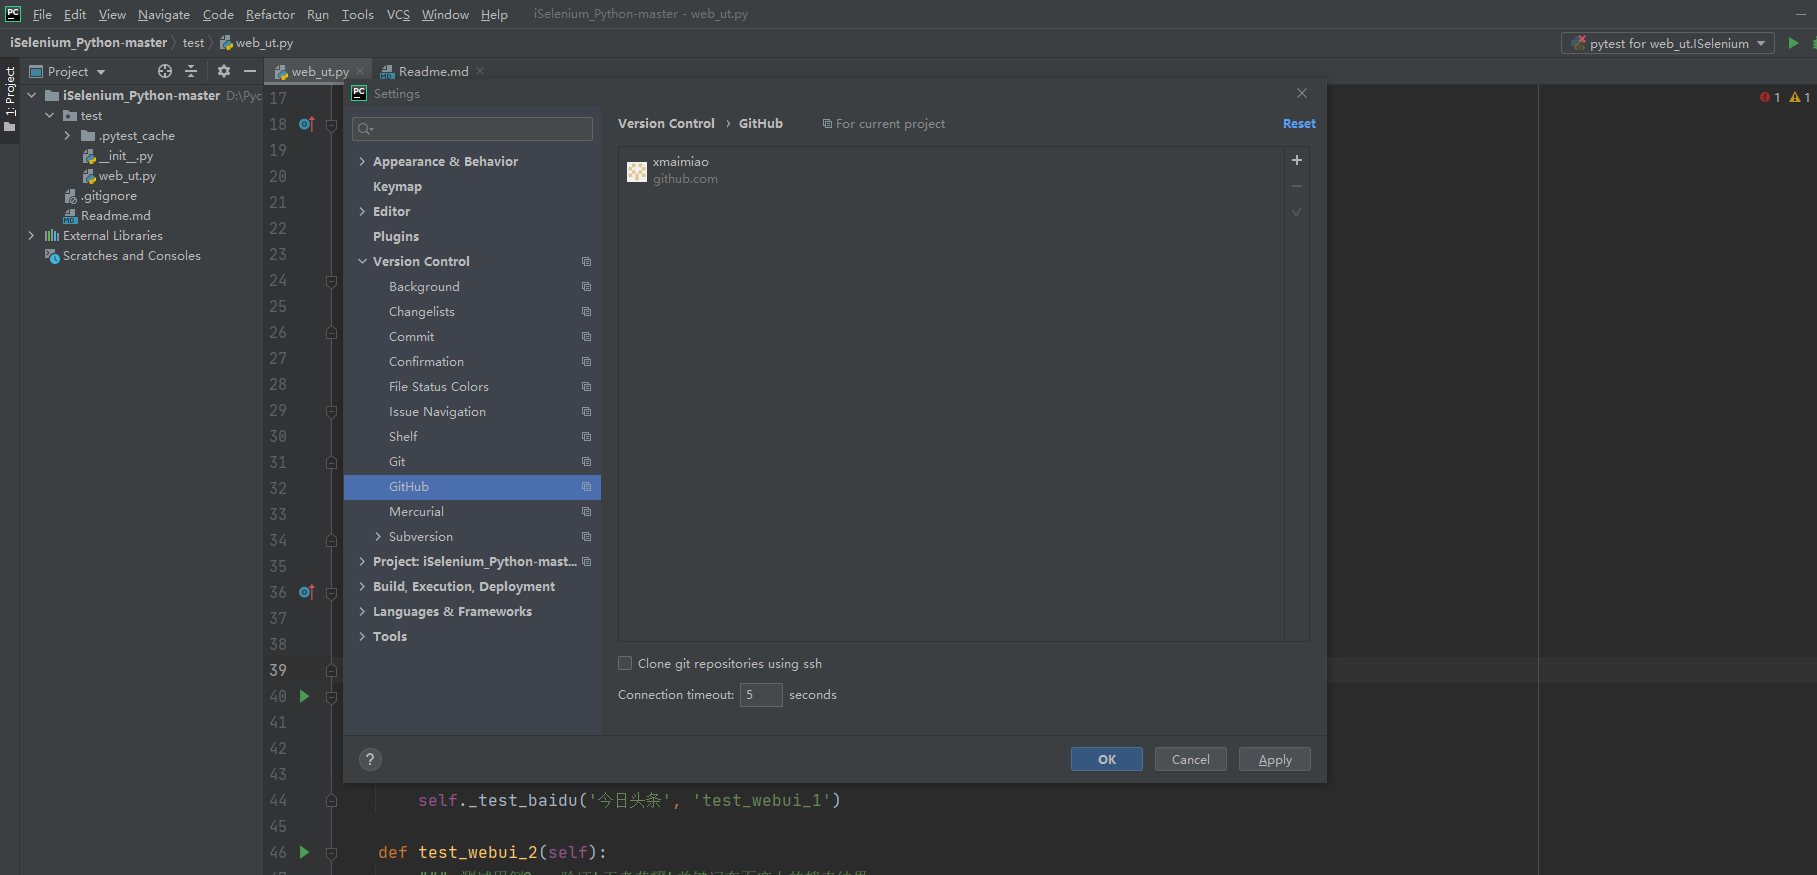1817x875 pixels.
Task: Open the Navigate menu
Action: (x=164, y=14)
